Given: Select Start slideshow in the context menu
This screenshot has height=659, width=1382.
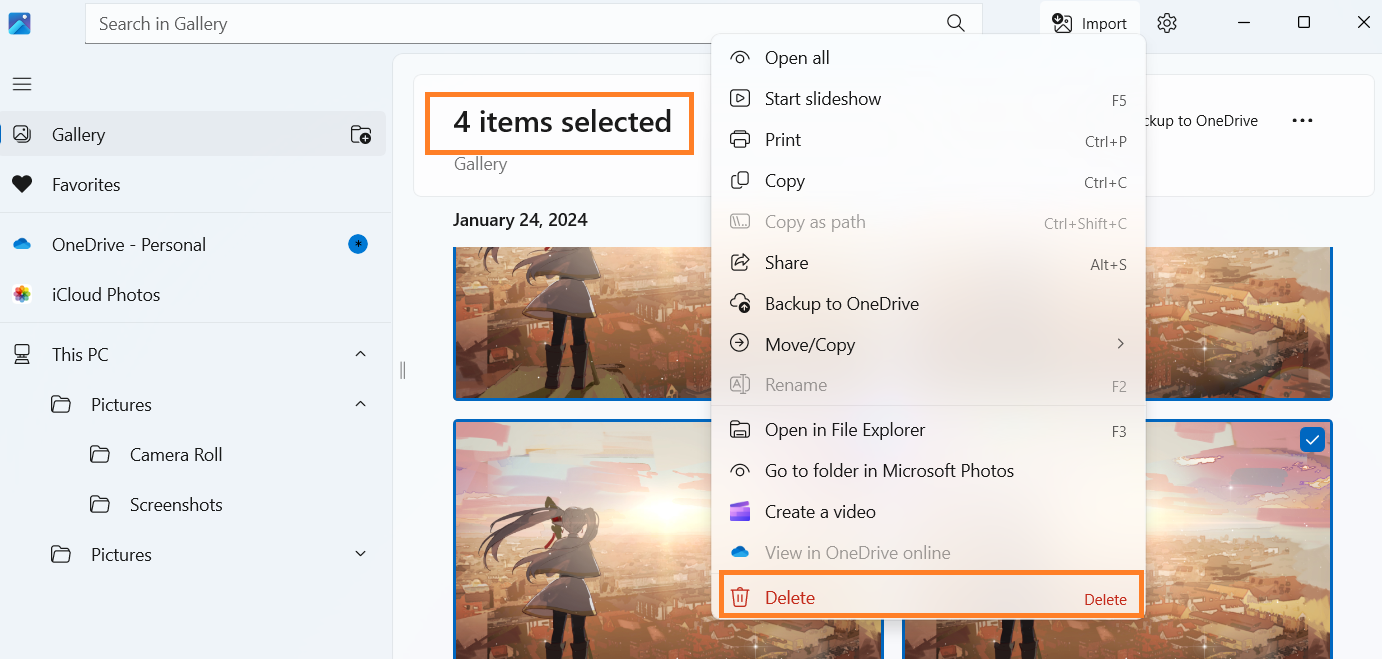Looking at the screenshot, I should pyautogui.click(x=822, y=99).
